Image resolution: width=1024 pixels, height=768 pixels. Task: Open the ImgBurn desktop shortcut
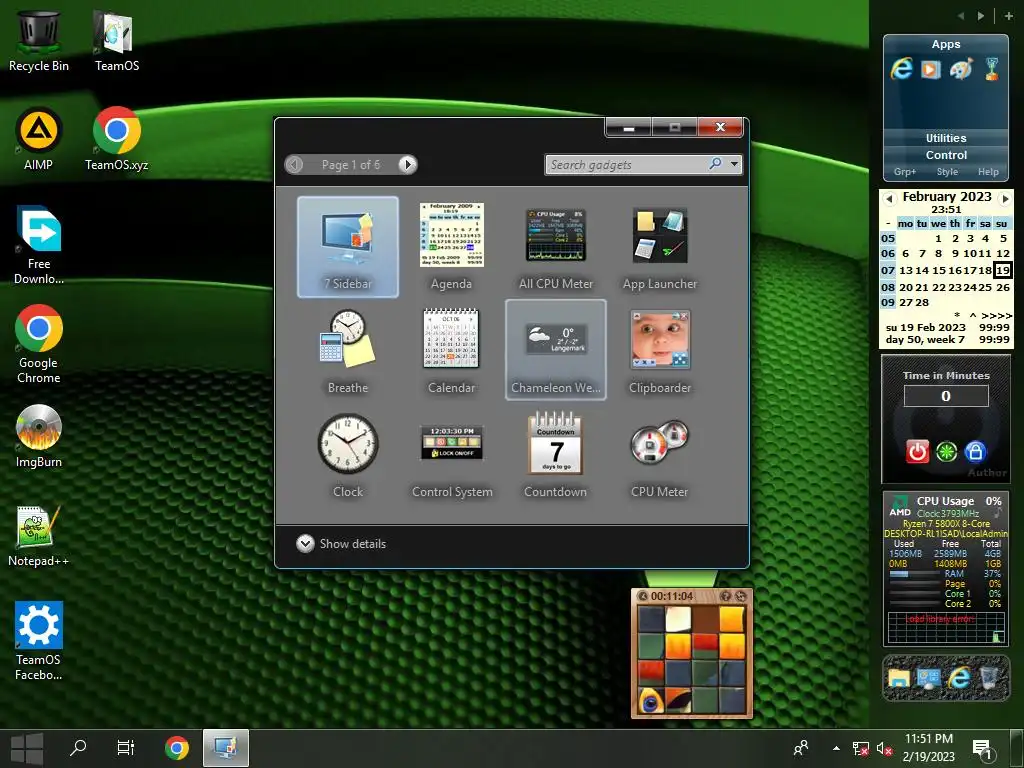tap(39, 436)
